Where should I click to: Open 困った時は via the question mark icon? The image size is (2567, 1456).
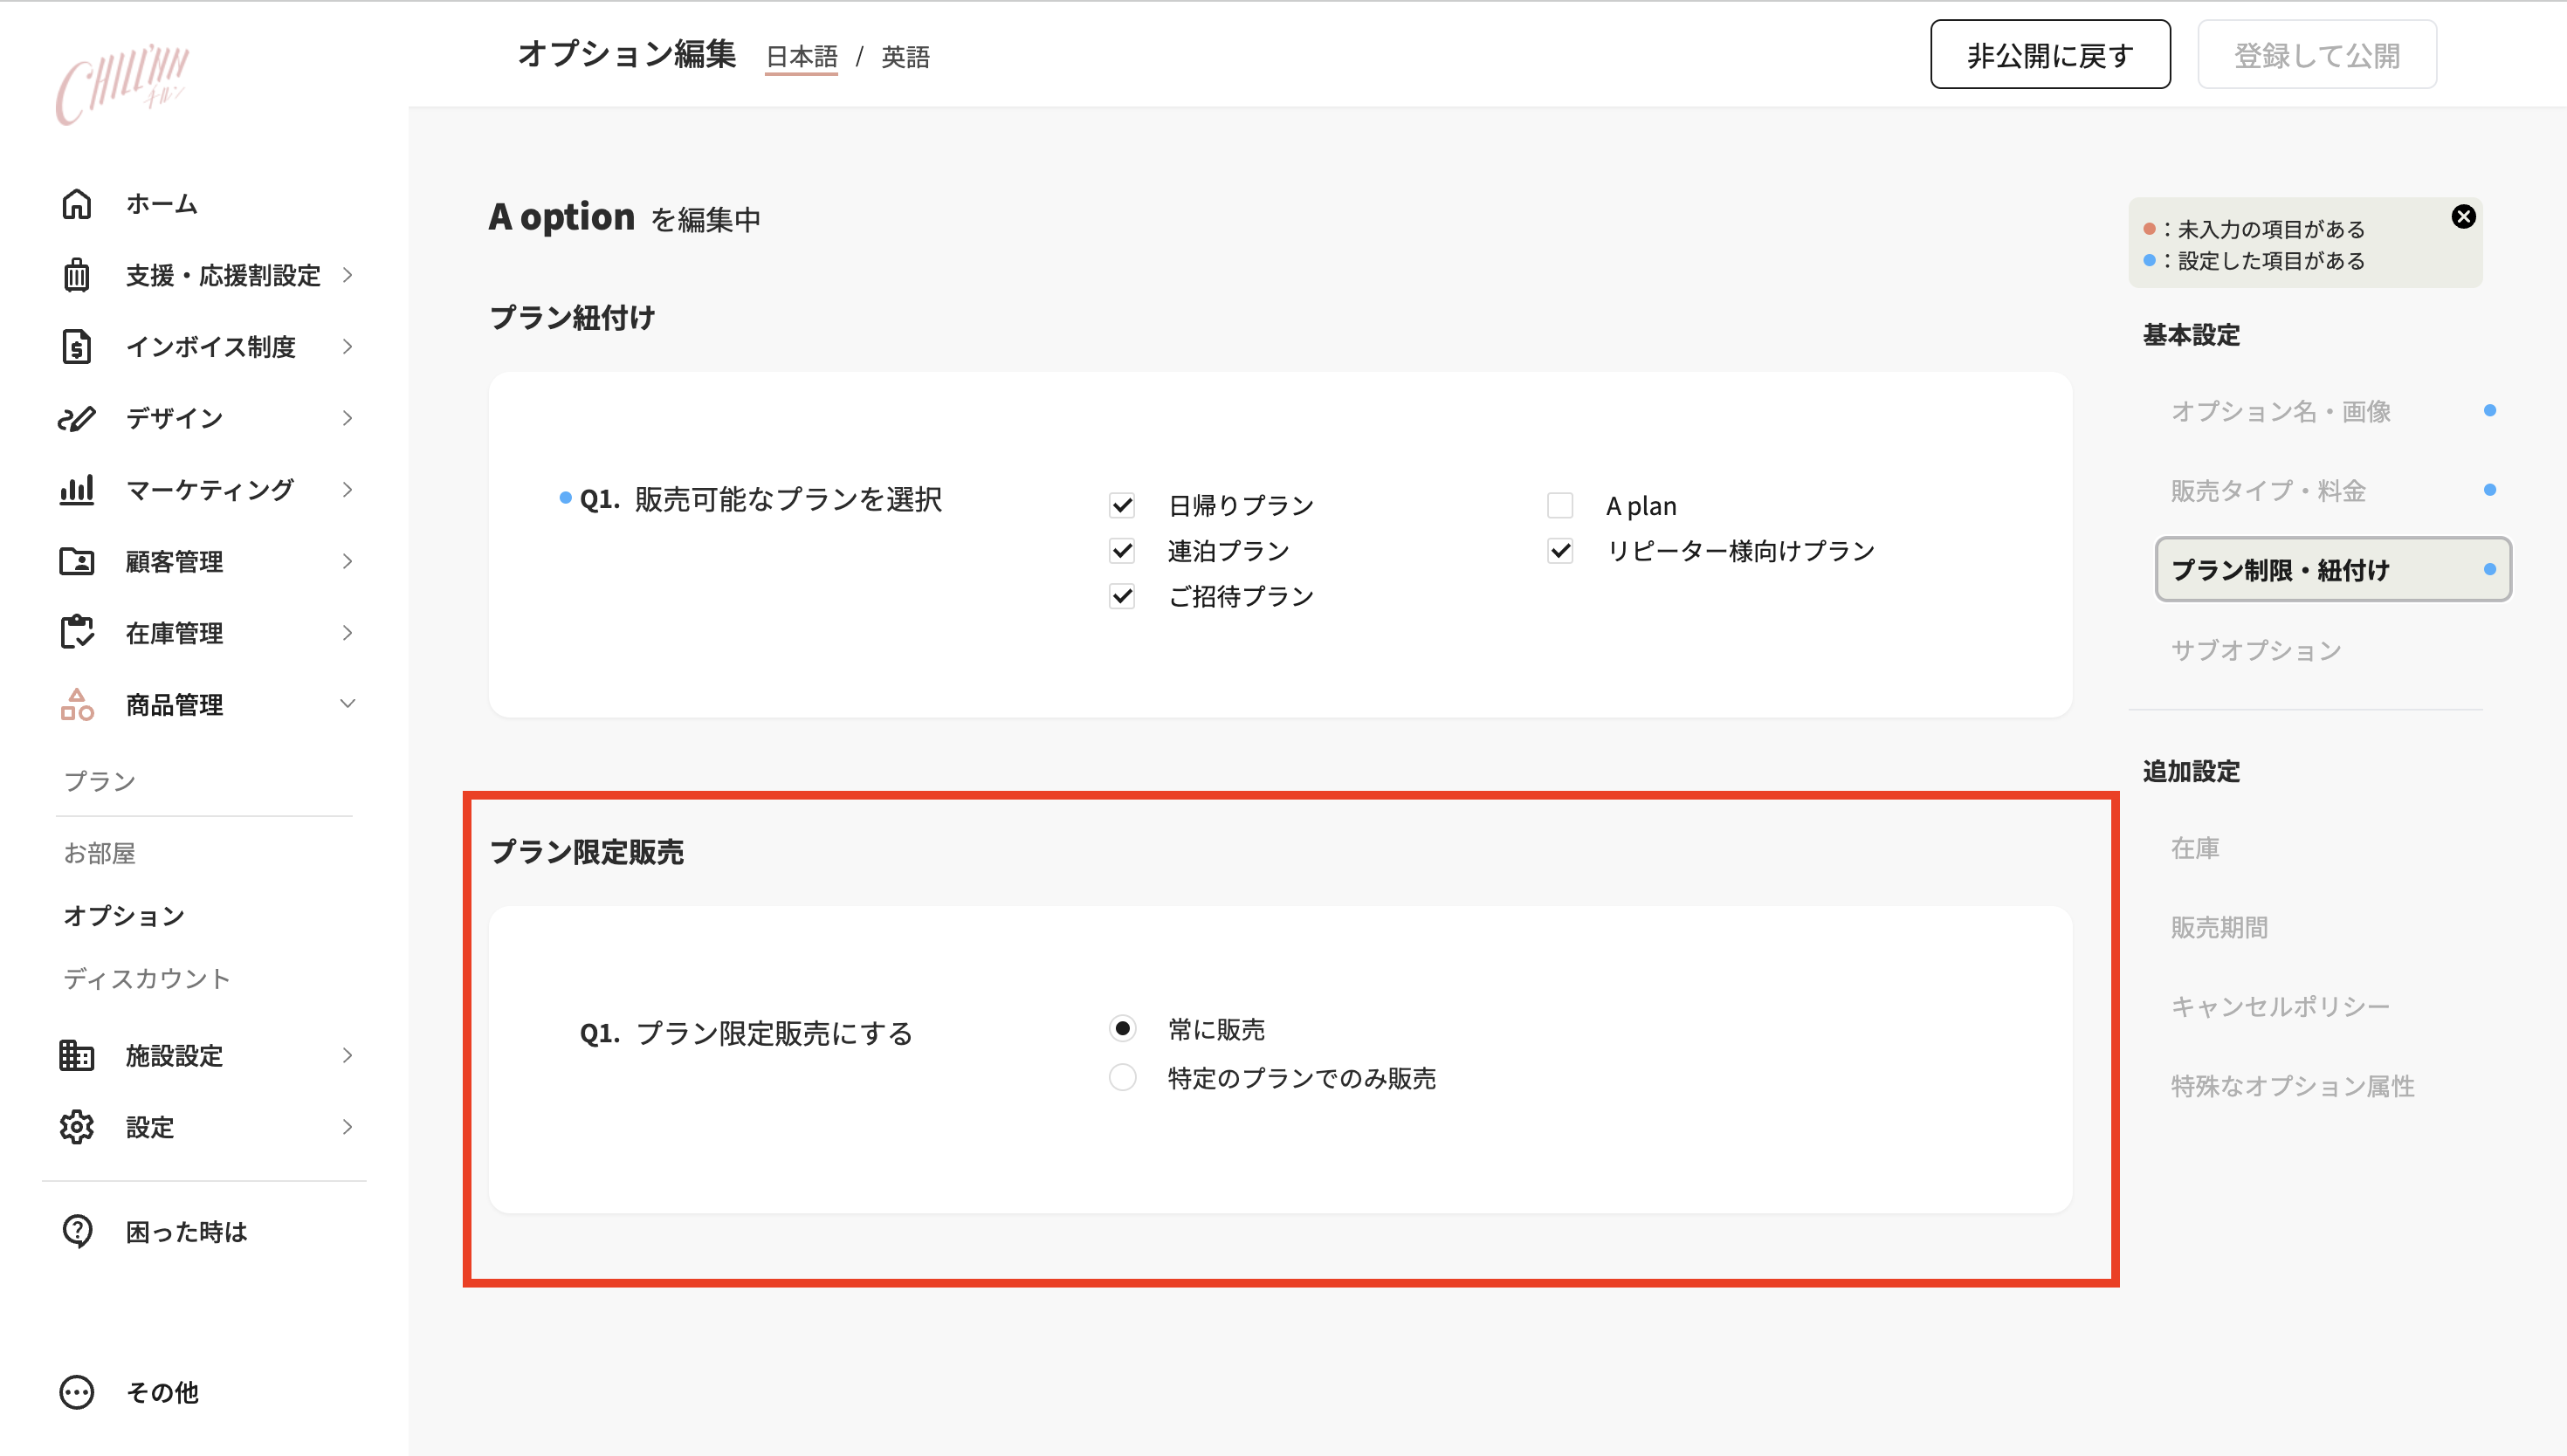coord(77,1231)
